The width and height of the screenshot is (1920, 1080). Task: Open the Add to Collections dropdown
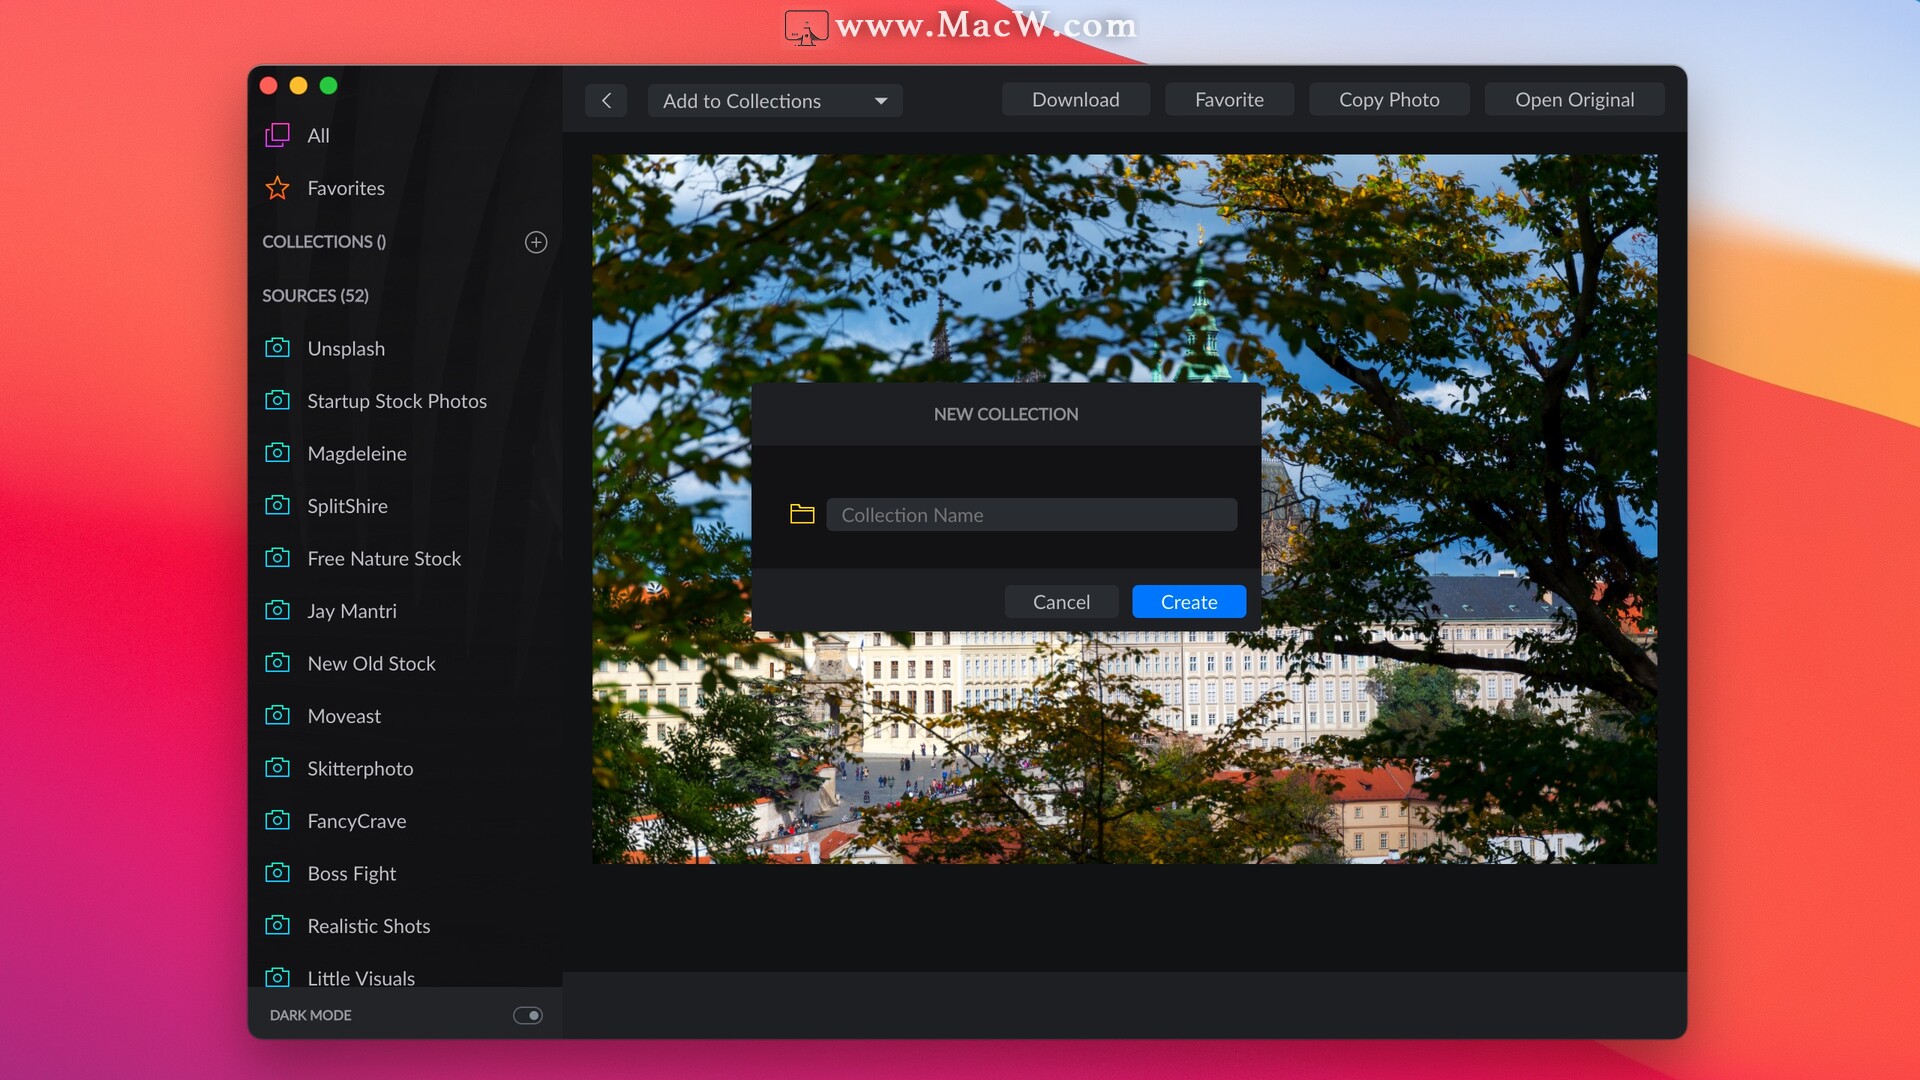pyautogui.click(x=775, y=100)
